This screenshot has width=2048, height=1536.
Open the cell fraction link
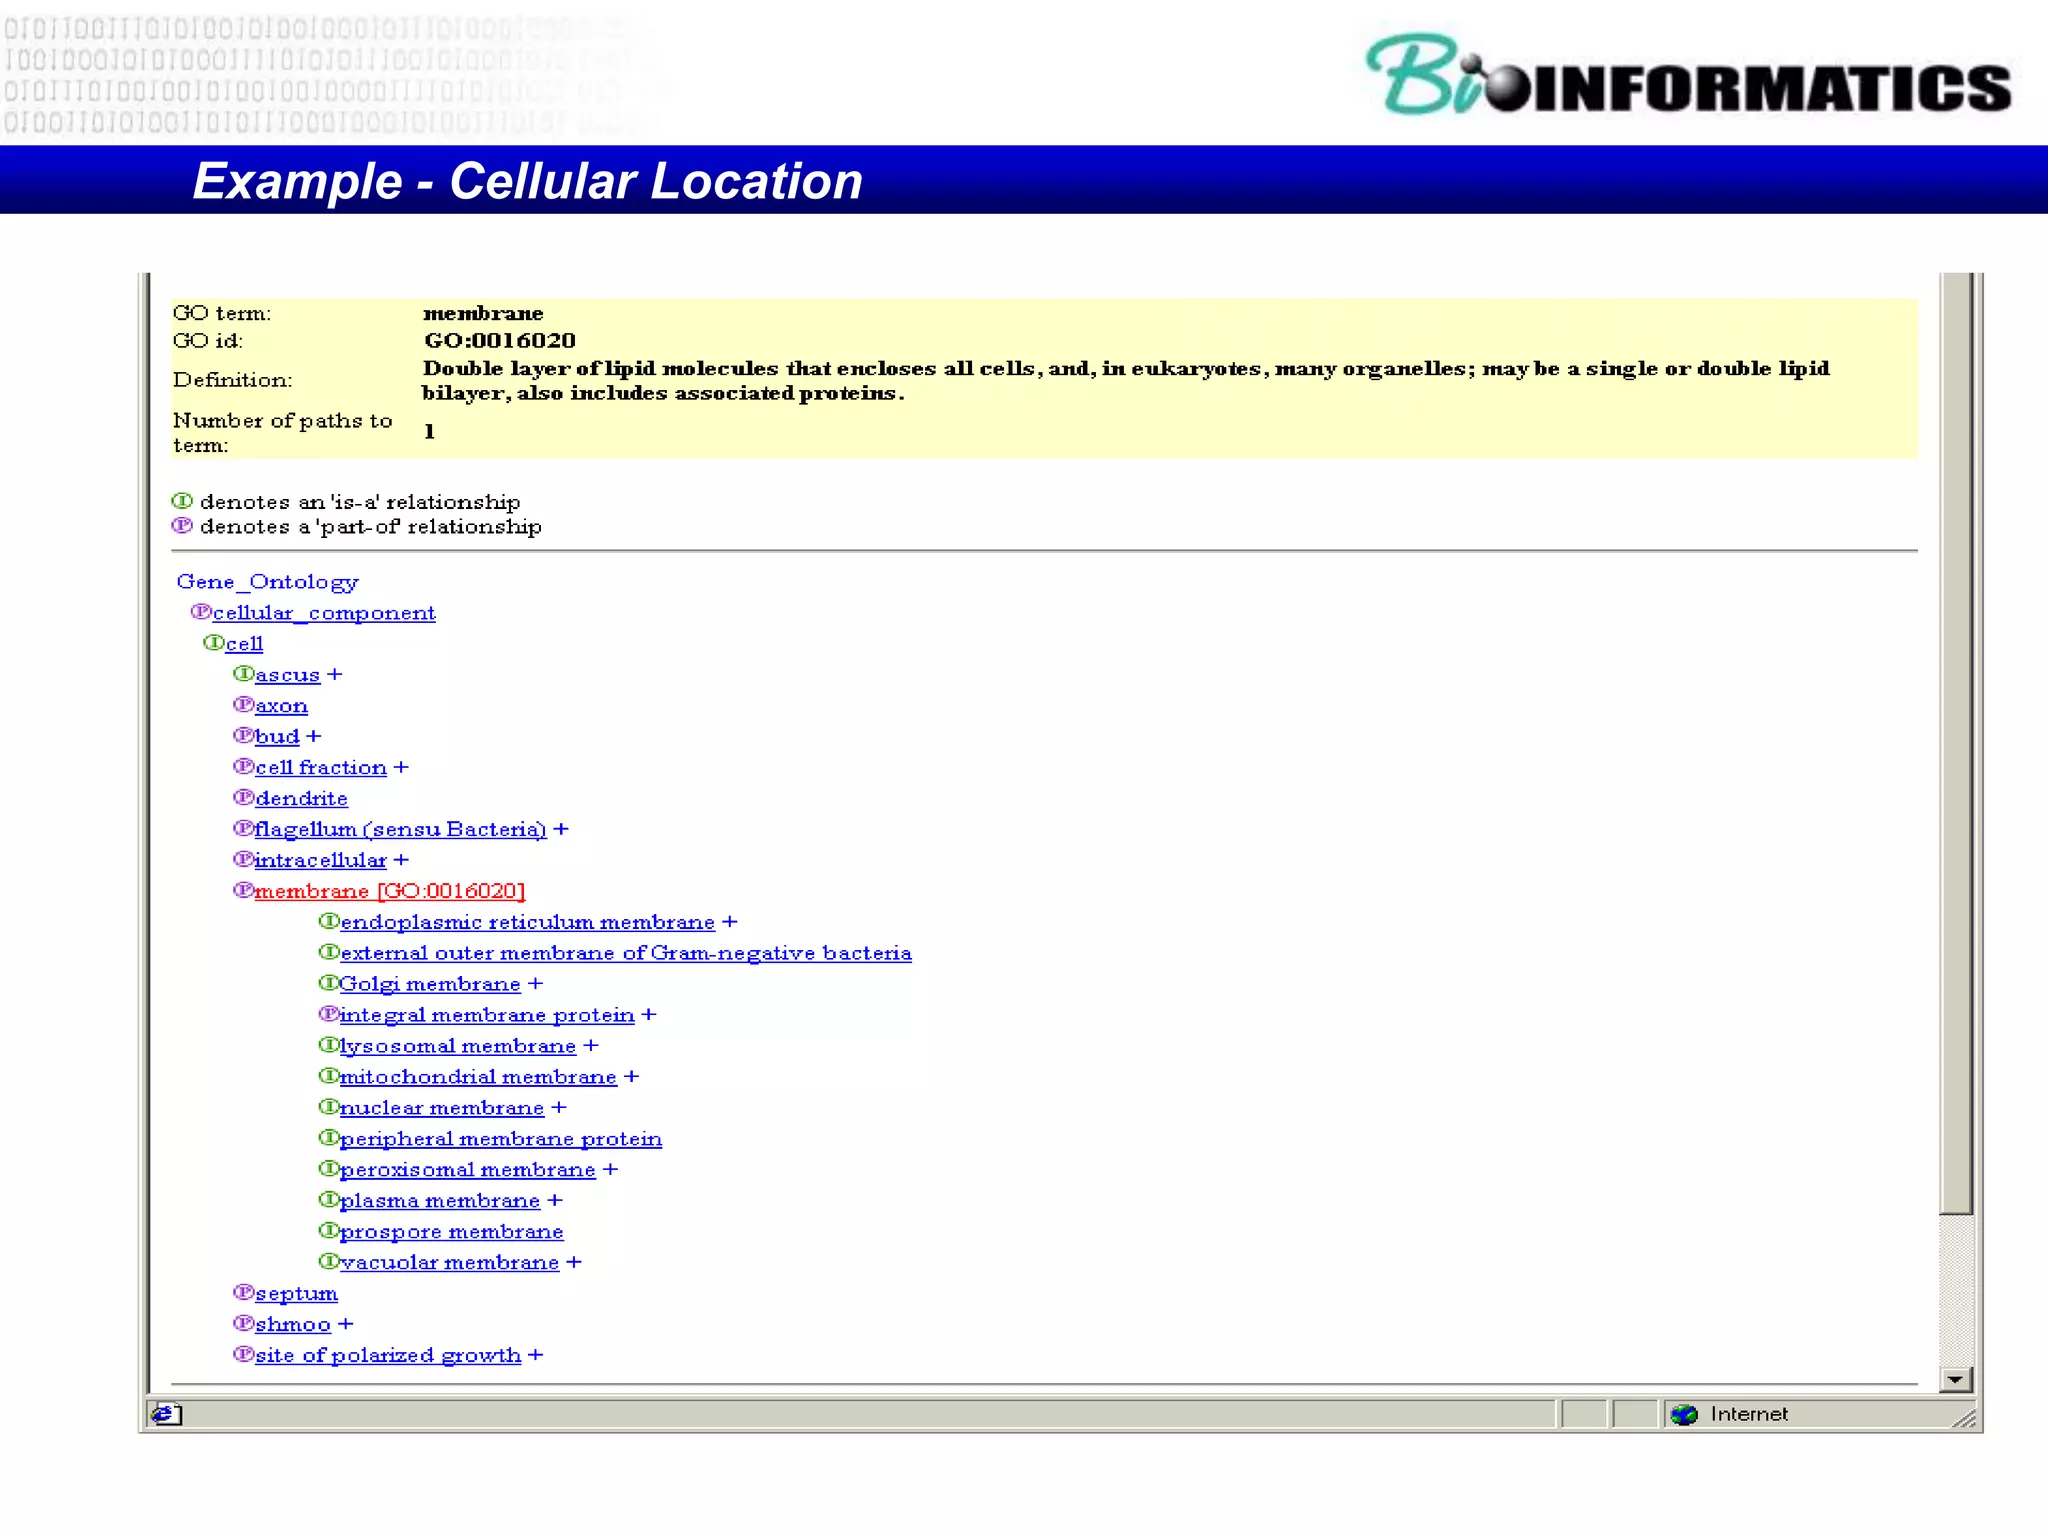point(321,767)
